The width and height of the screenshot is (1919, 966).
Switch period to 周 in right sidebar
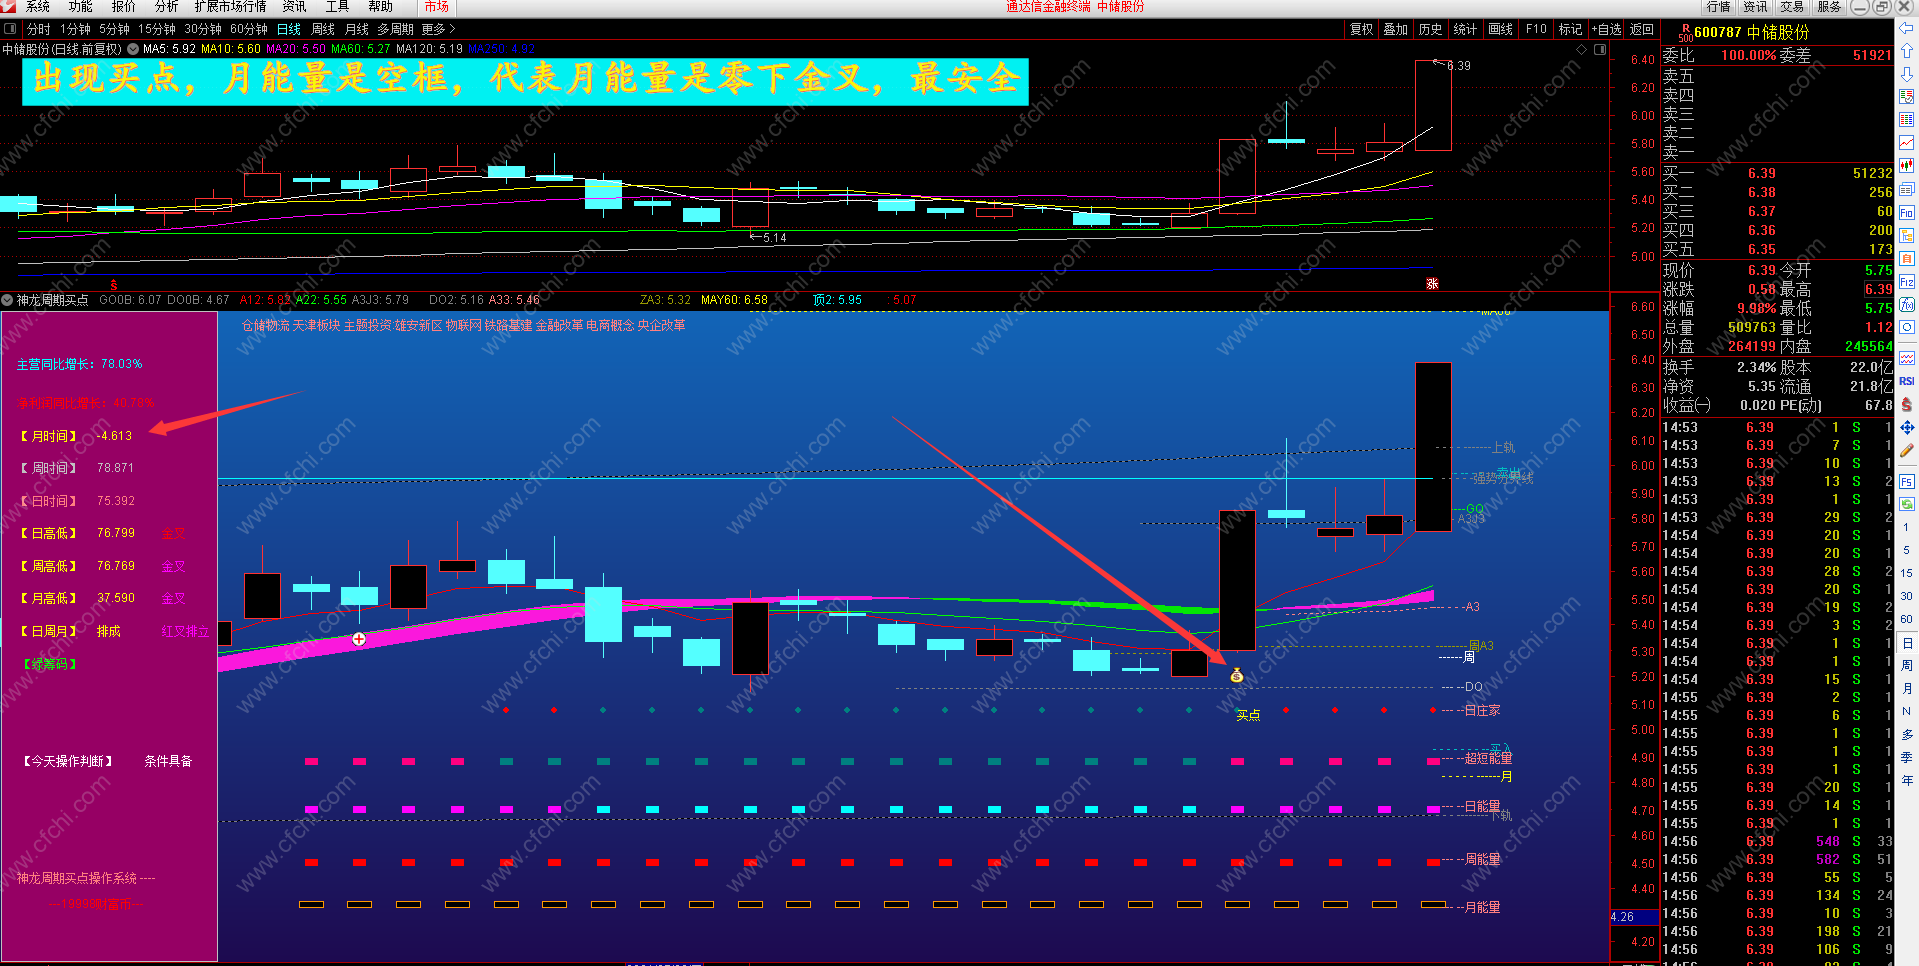1907,665
